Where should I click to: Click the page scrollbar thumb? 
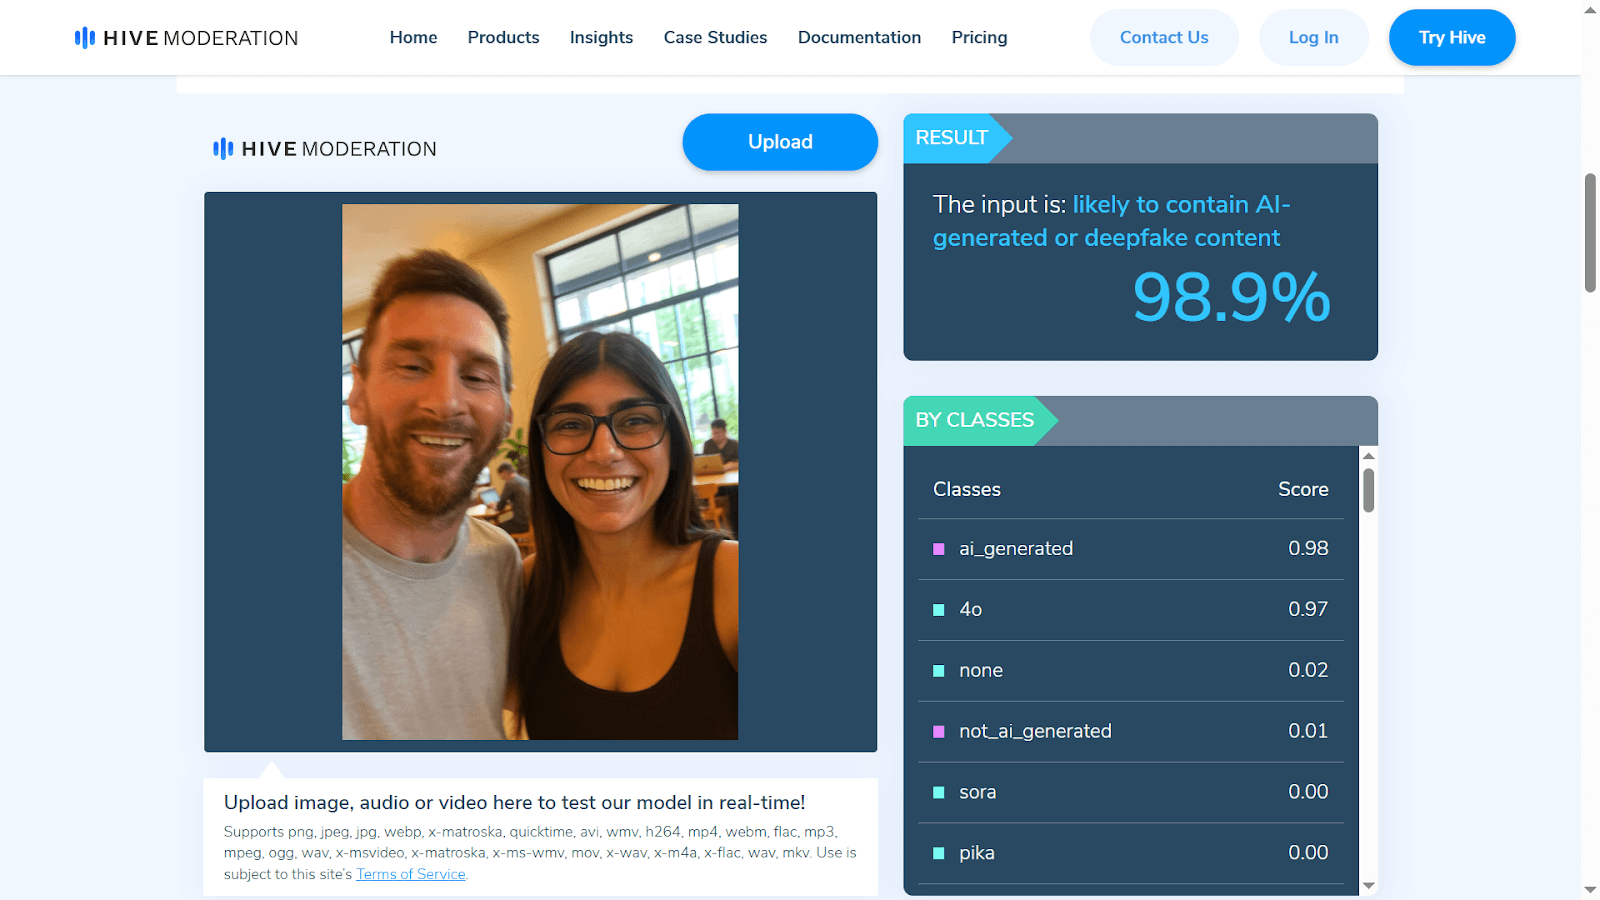(x=1590, y=233)
